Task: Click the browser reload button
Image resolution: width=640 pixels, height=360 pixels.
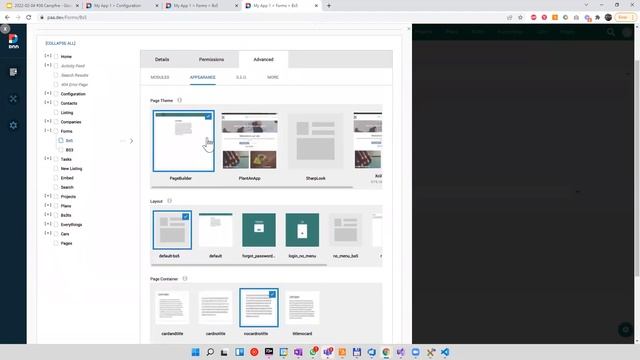Action: pyautogui.click(x=29, y=18)
